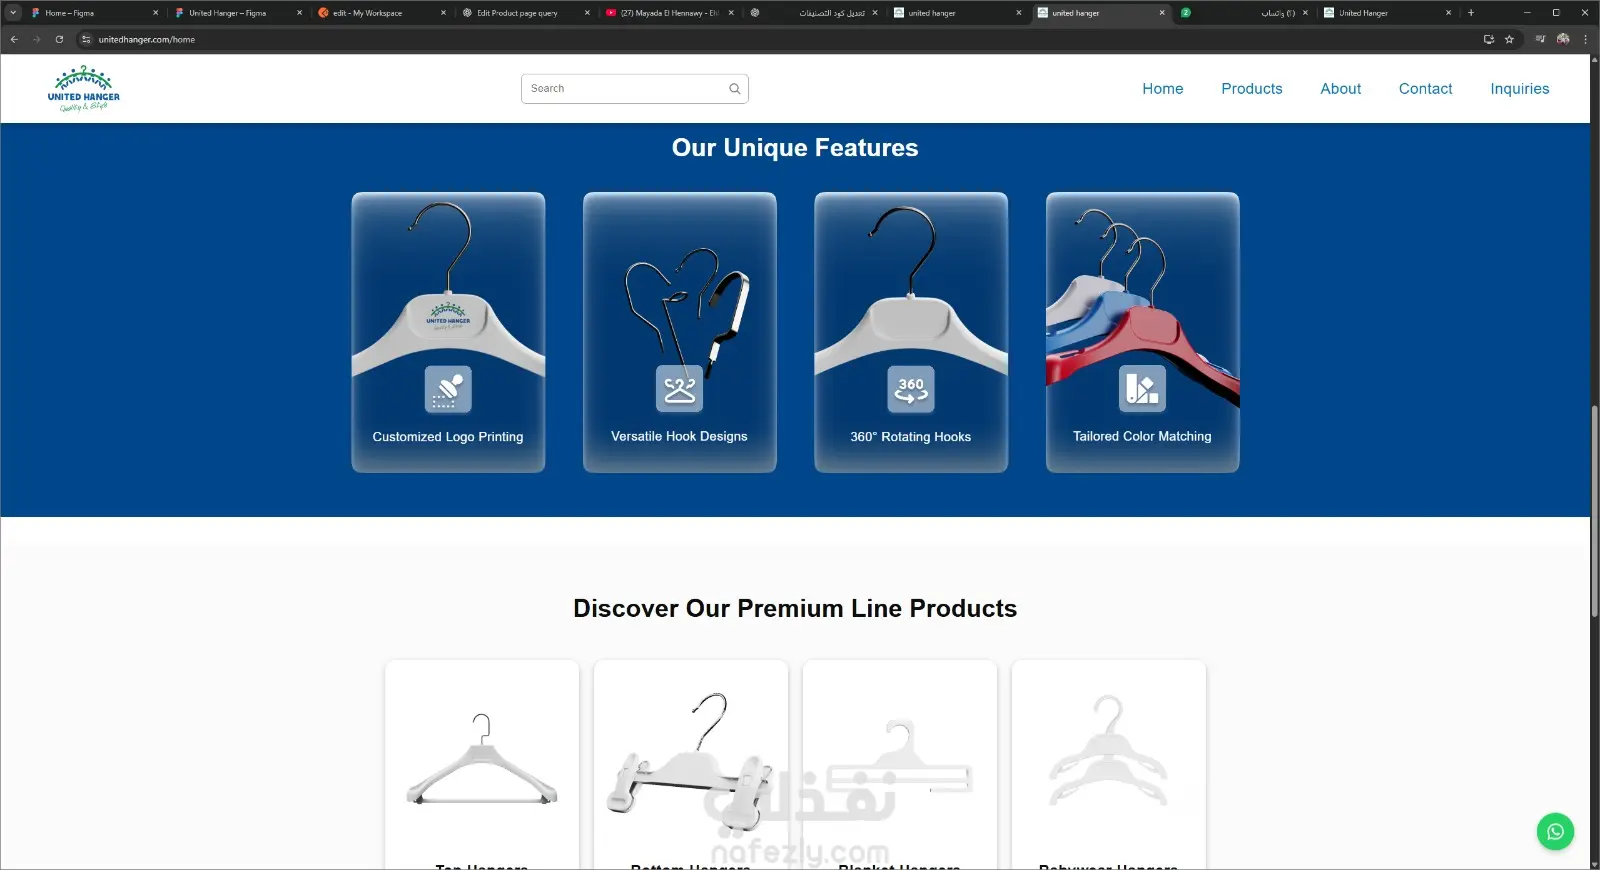Go back using browser back arrow

point(14,40)
